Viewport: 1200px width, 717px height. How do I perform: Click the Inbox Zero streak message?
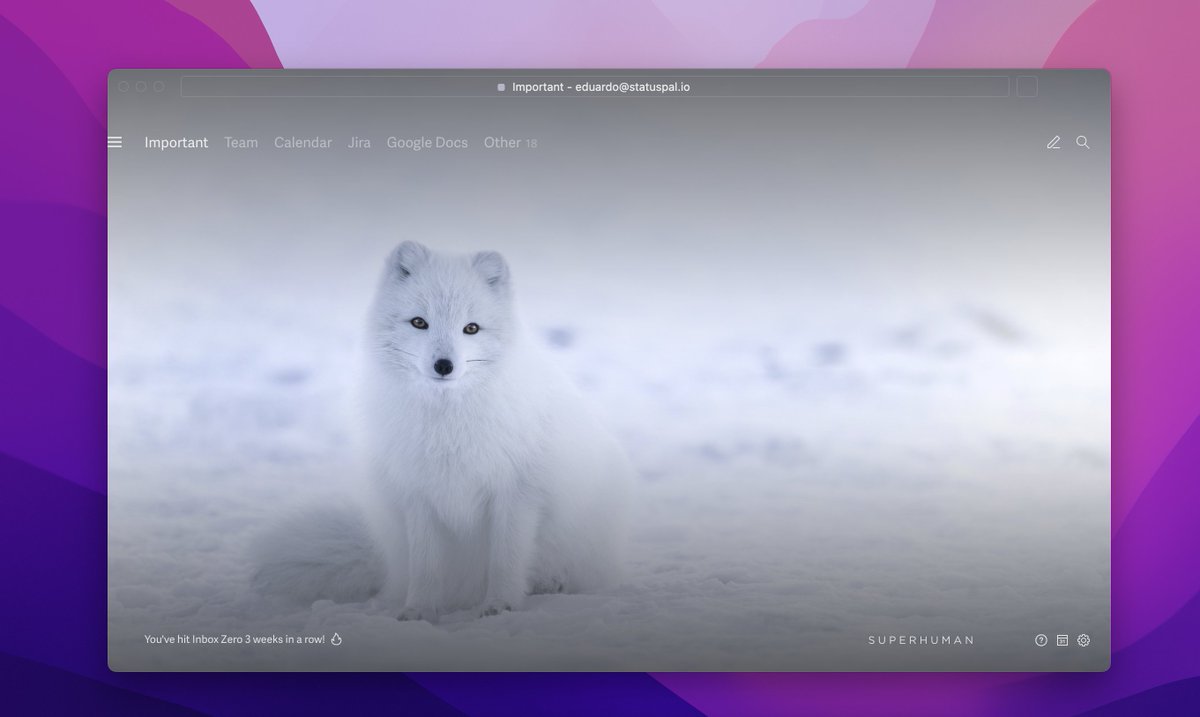click(235, 638)
